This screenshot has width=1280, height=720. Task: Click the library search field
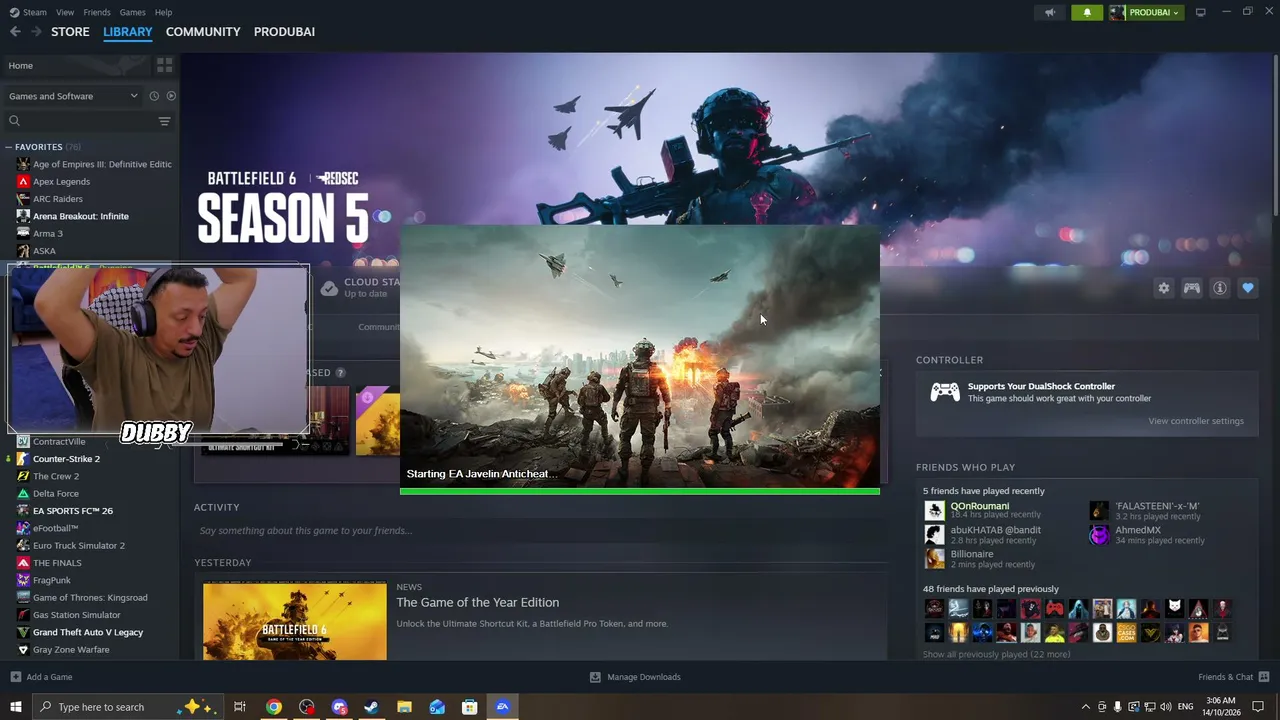[x=78, y=121]
